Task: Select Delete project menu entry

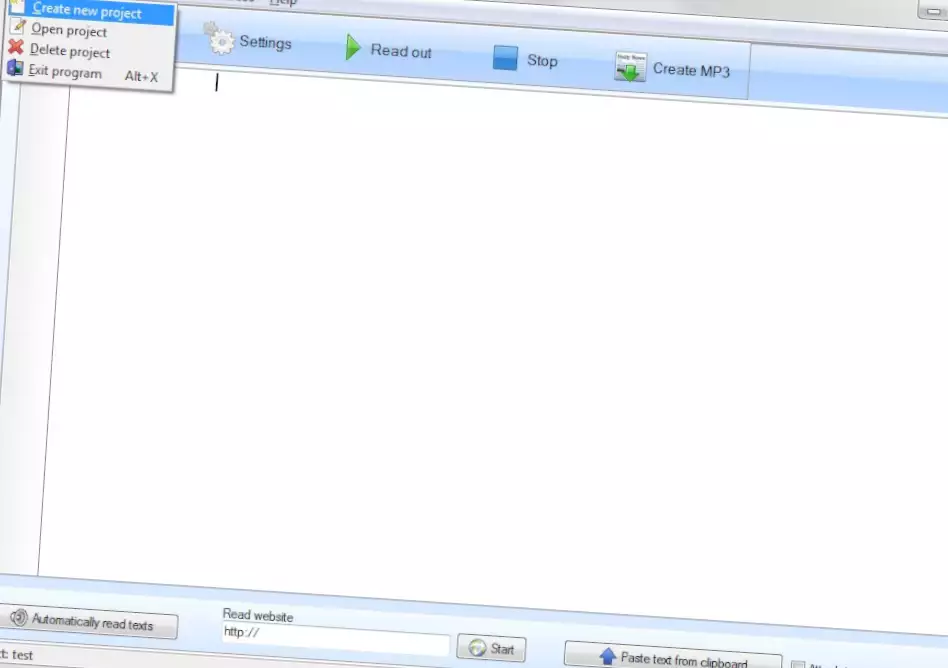Action: [x=70, y=51]
